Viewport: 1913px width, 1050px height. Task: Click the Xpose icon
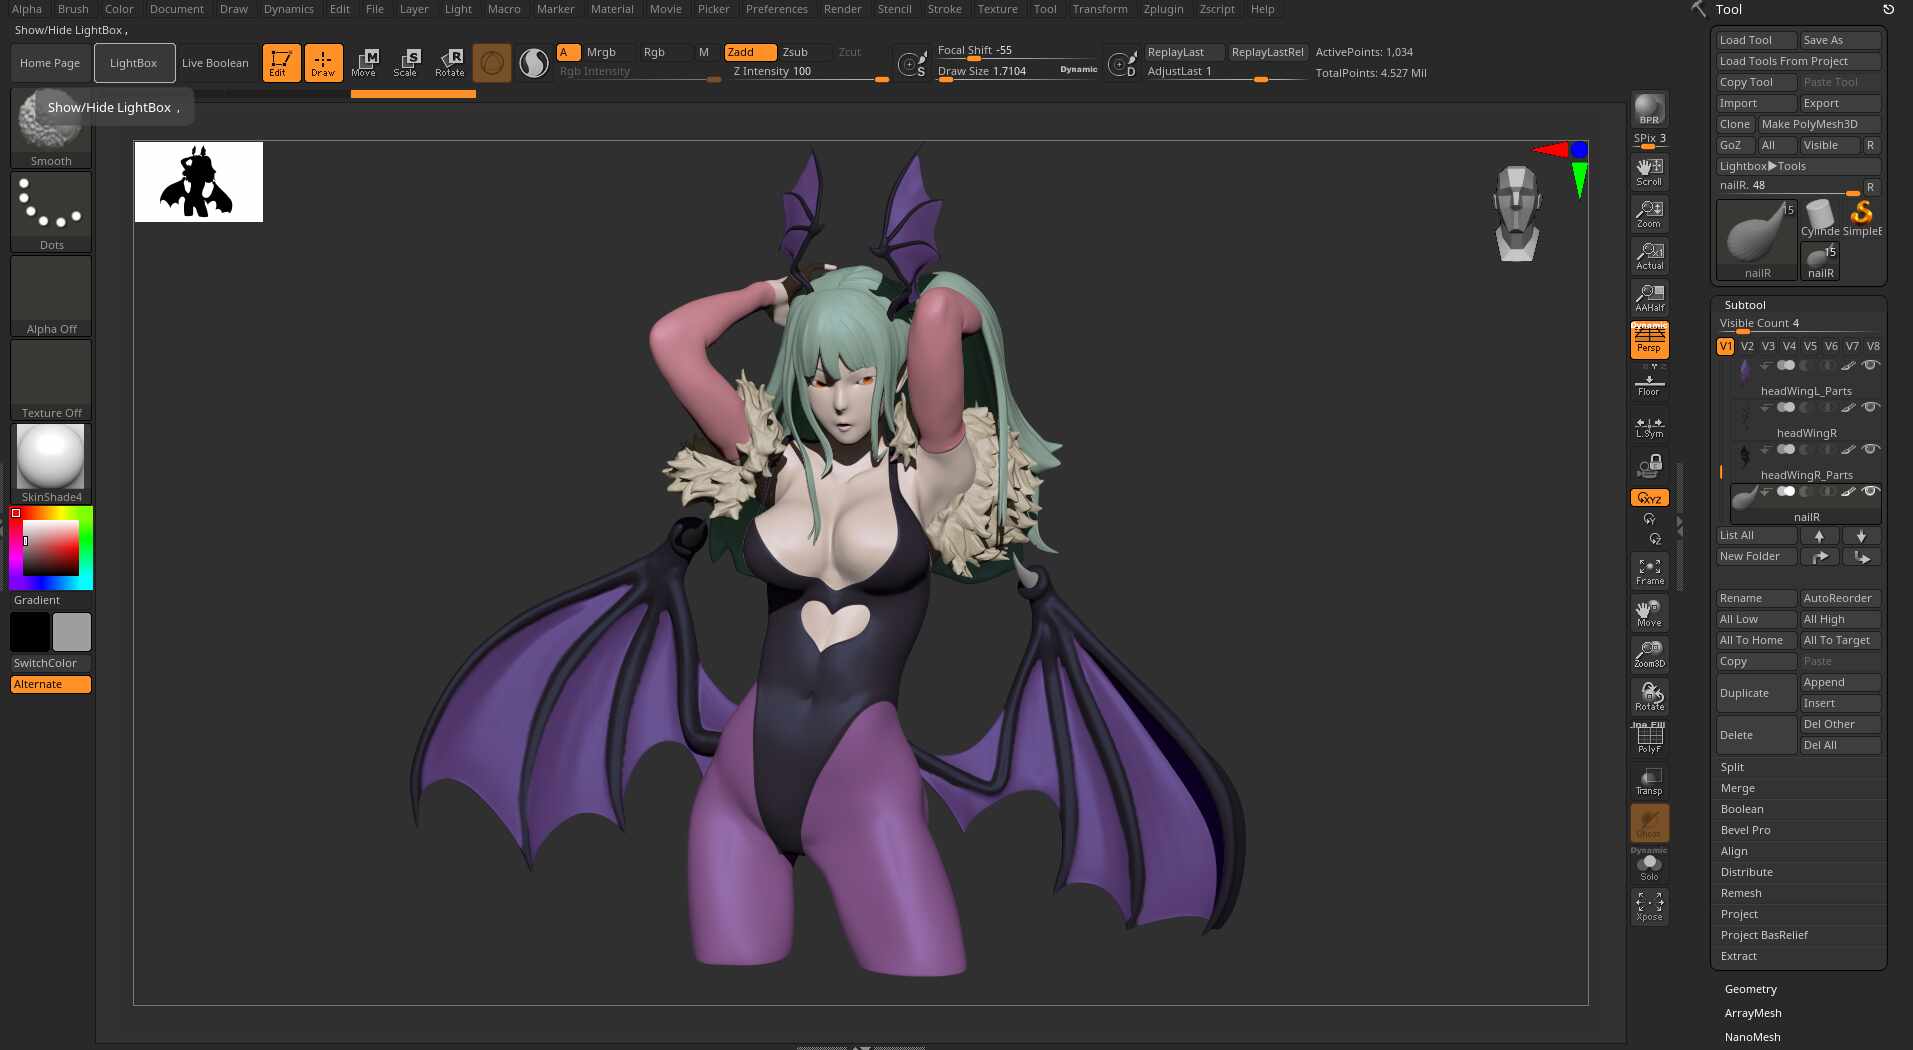tap(1649, 907)
